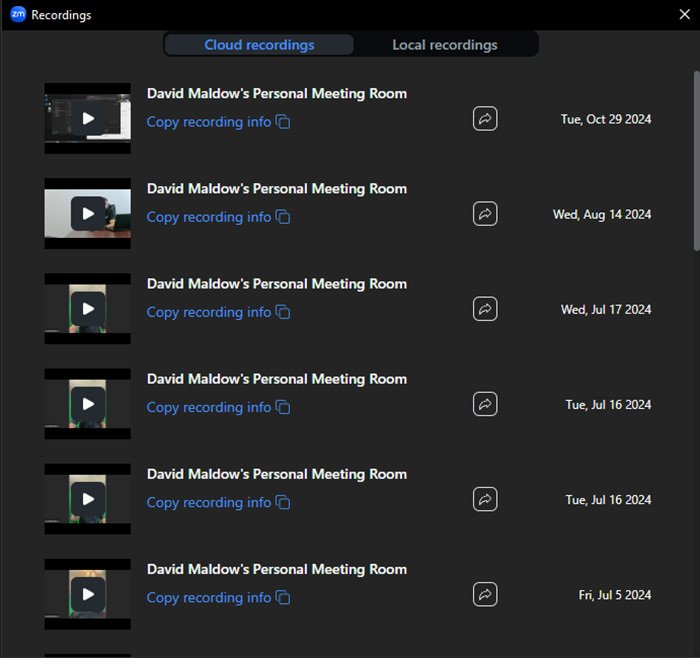Select the Cloud recordings tab
This screenshot has height=658, width=700.
coord(259,45)
